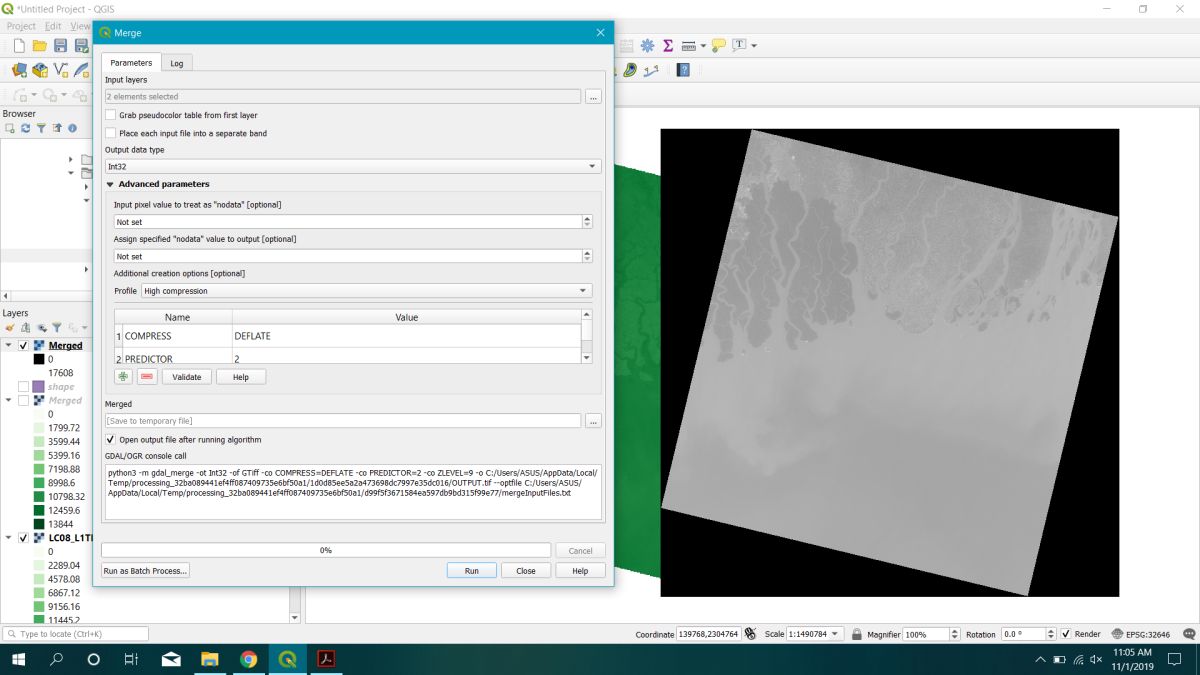
Task: Remove creation option row with minus
Action: coord(147,377)
